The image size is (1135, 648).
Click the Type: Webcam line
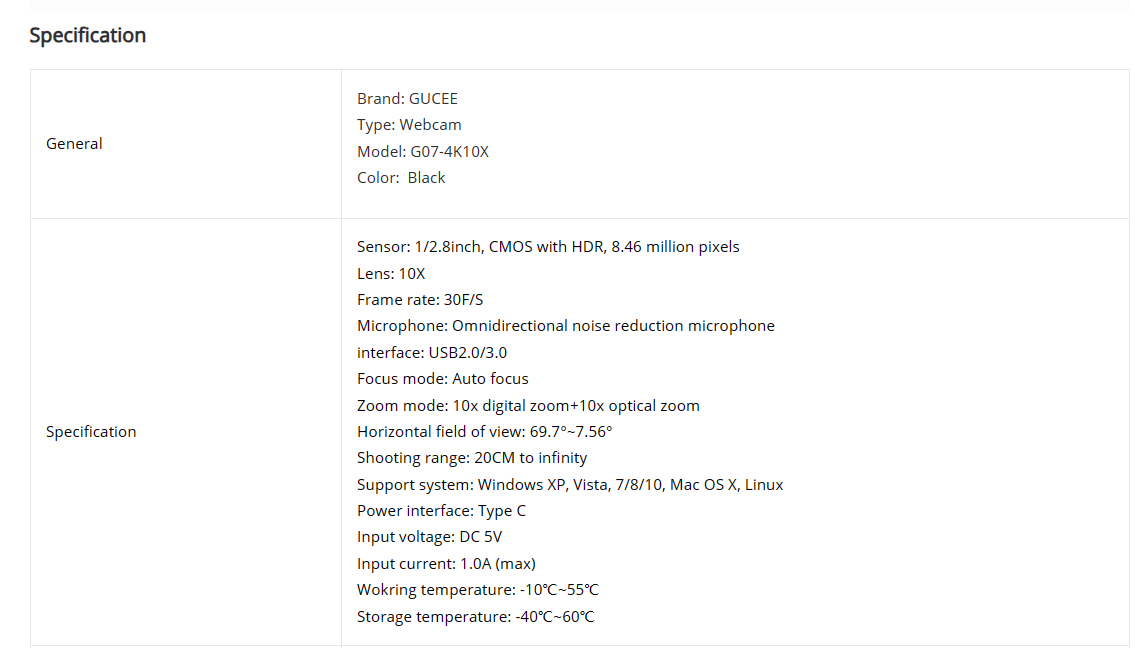click(x=409, y=125)
